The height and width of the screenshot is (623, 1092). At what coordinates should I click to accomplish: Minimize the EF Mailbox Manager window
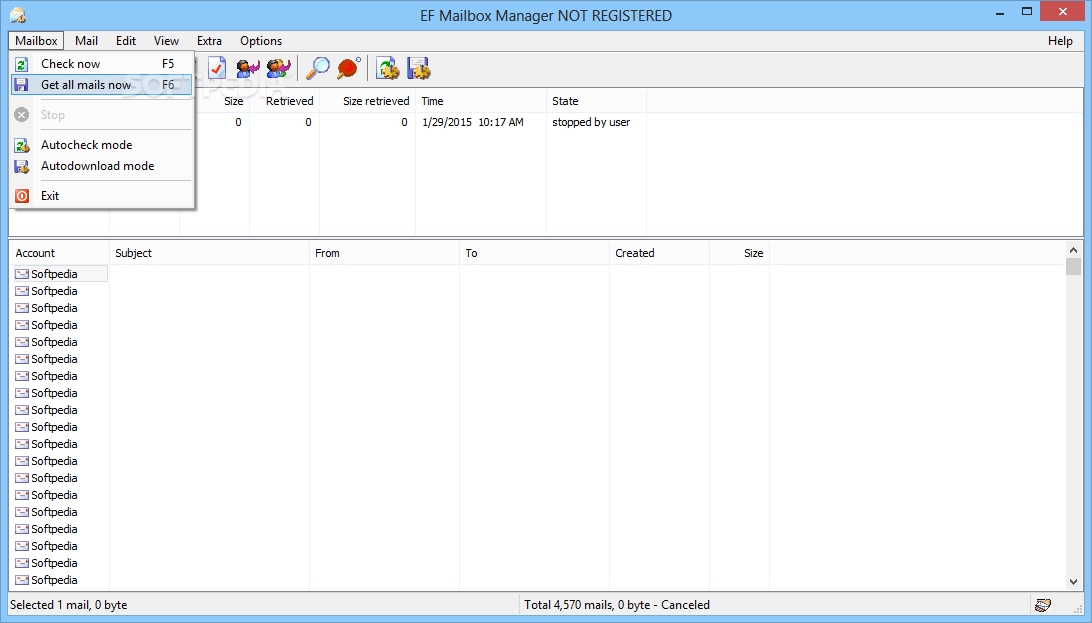click(x=1000, y=13)
